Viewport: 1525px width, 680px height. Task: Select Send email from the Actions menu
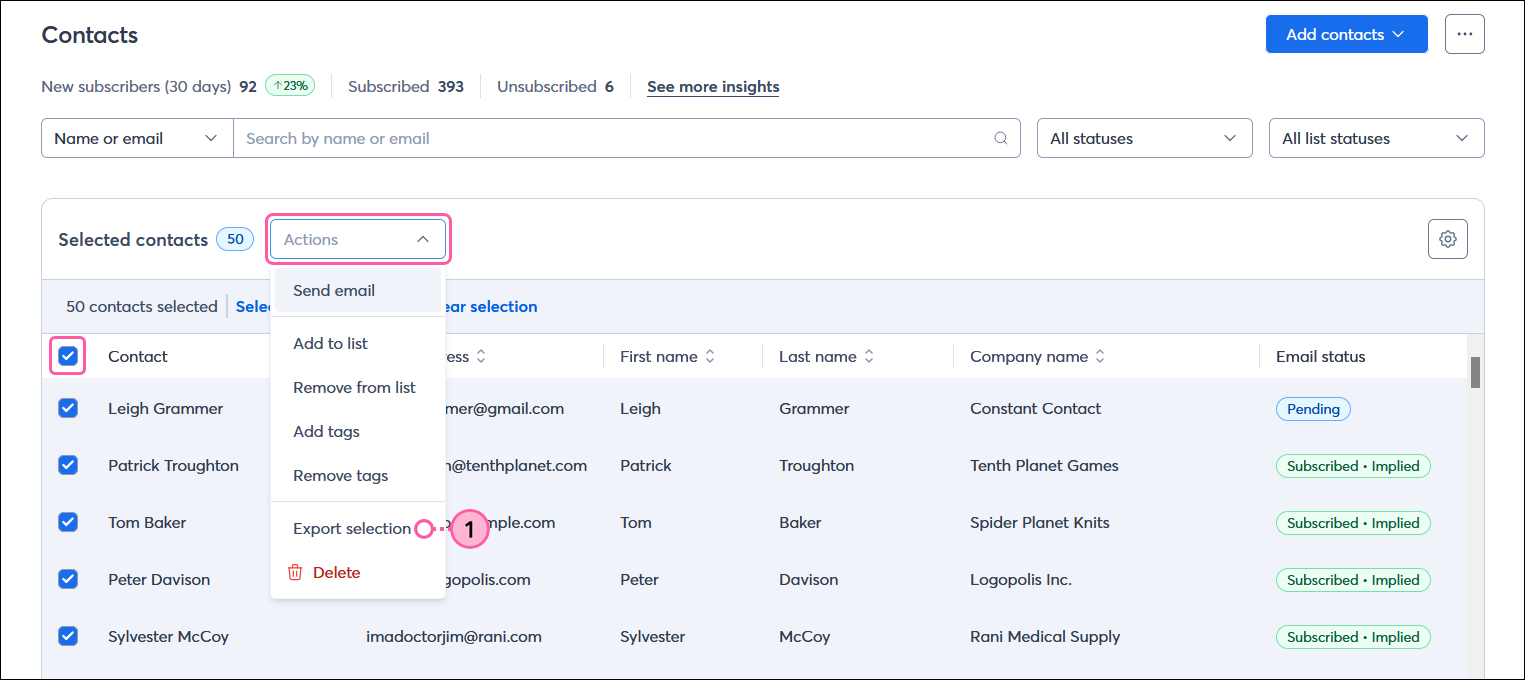(333, 290)
